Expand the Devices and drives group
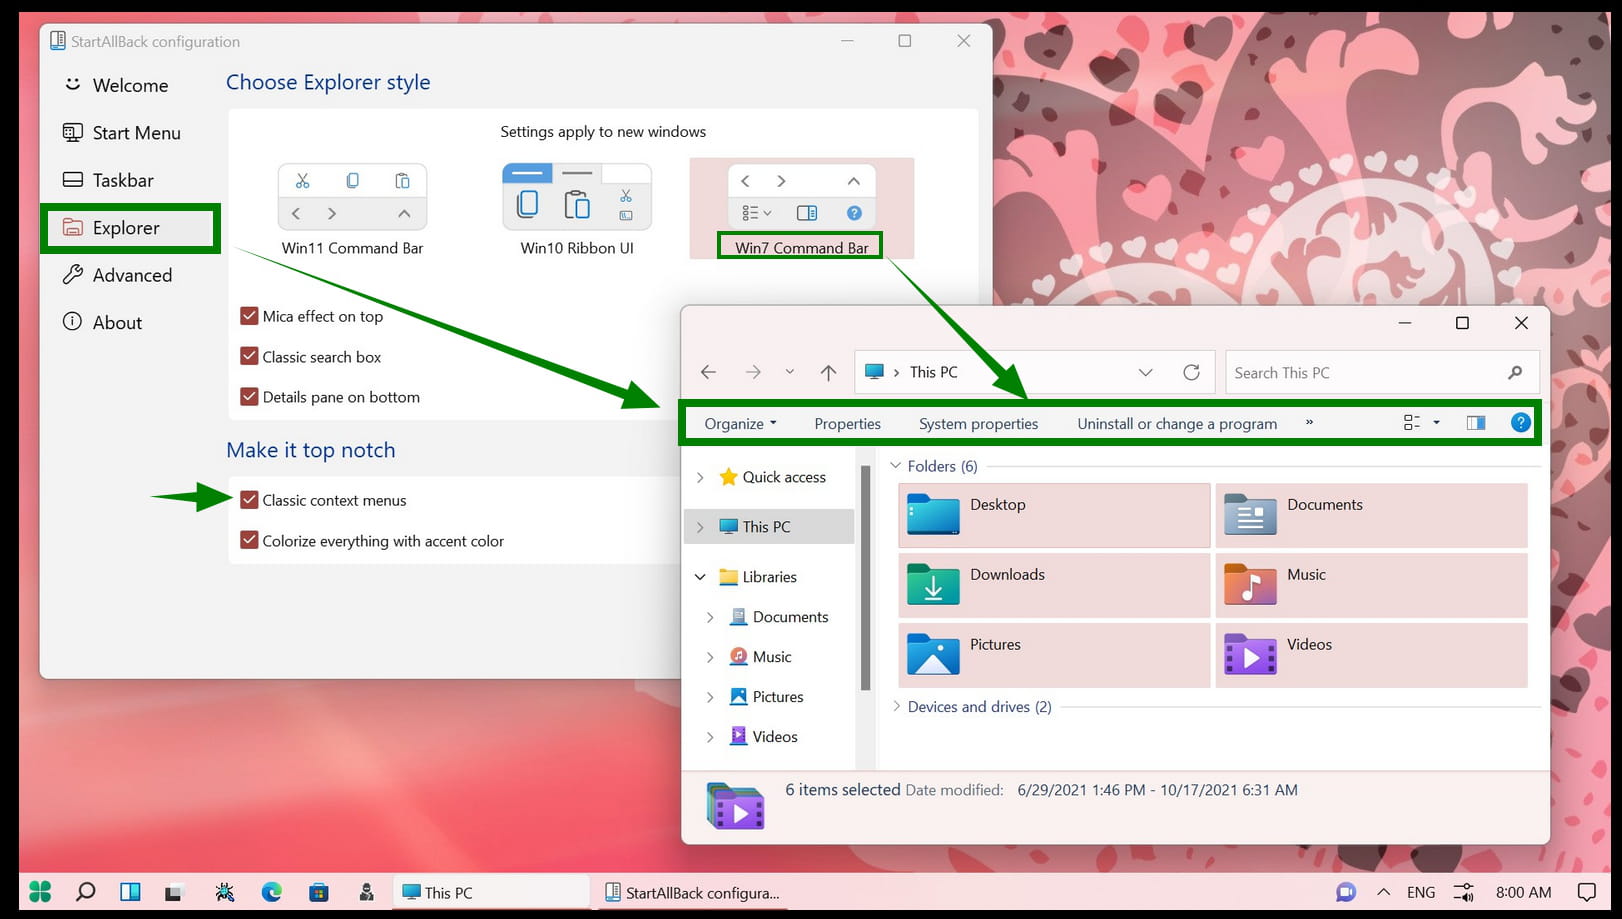The height and width of the screenshot is (919, 1622). pos(896,706)
